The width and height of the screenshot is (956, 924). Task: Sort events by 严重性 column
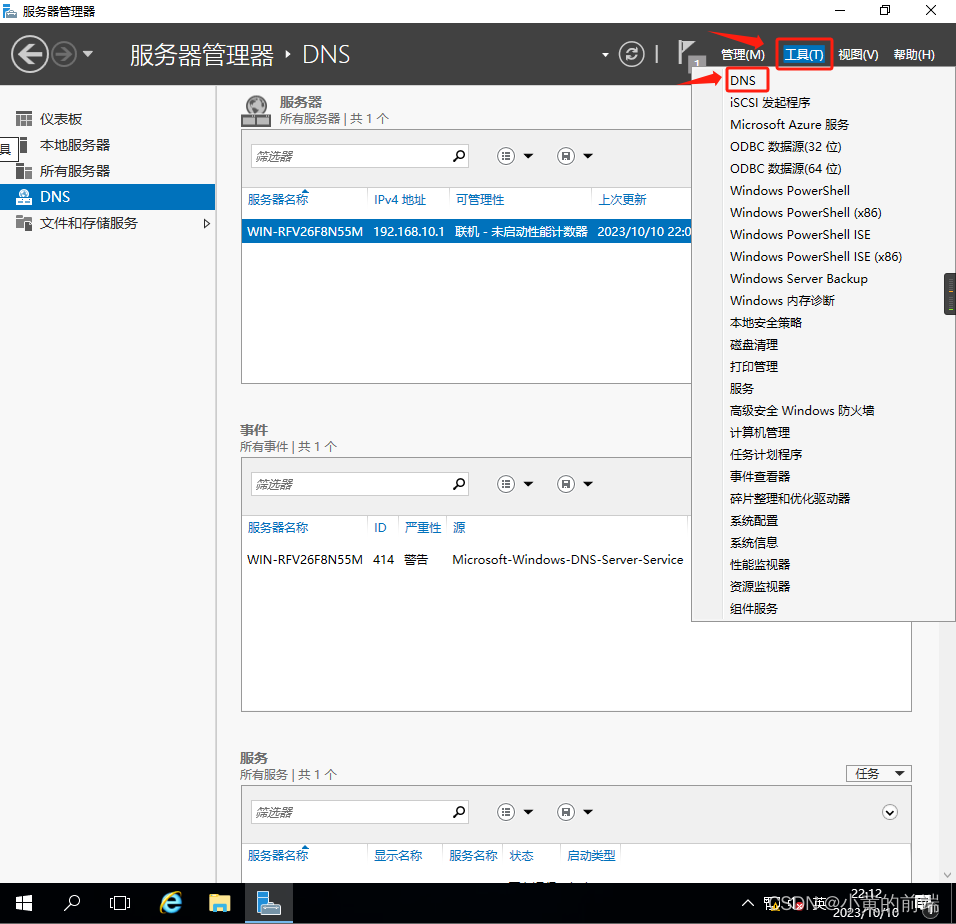coord(423,527)
